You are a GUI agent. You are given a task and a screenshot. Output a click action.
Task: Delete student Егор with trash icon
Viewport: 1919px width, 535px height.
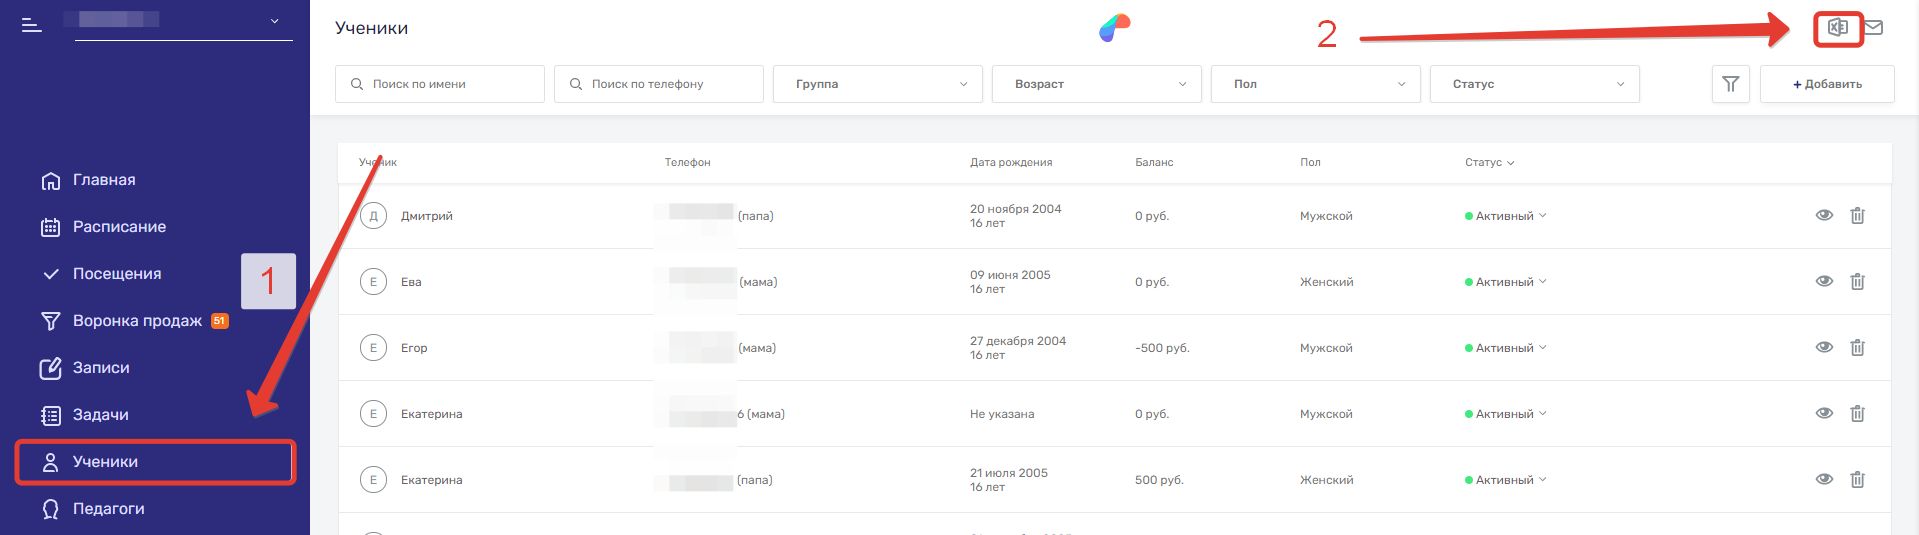[1857, 348]
